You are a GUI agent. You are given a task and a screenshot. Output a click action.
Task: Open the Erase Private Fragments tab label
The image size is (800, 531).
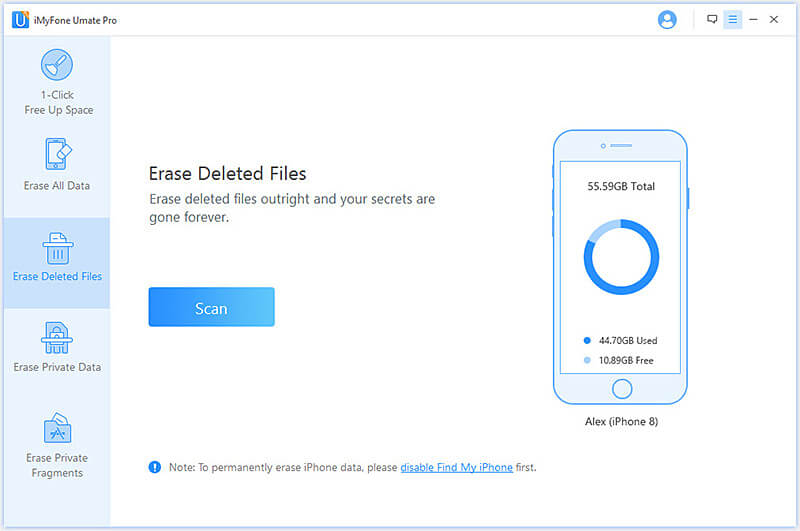coord(57,465)
